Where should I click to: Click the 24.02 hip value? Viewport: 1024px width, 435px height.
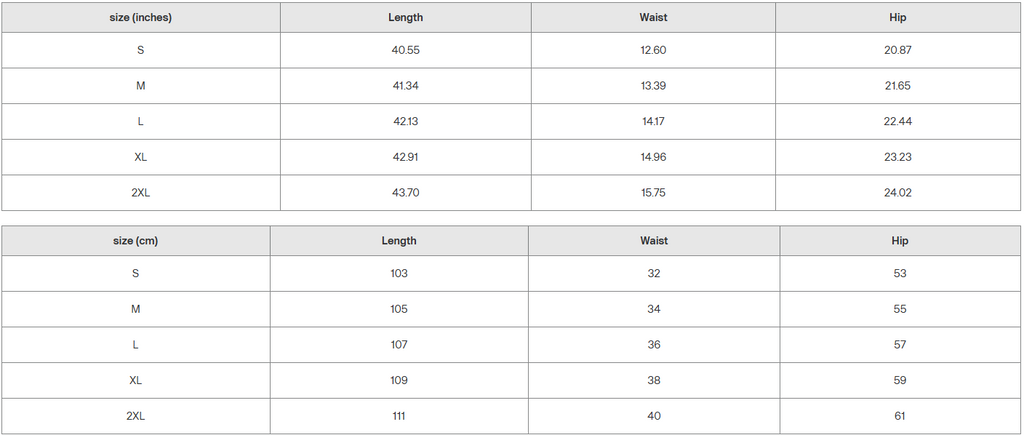click(x=897, y=192)
